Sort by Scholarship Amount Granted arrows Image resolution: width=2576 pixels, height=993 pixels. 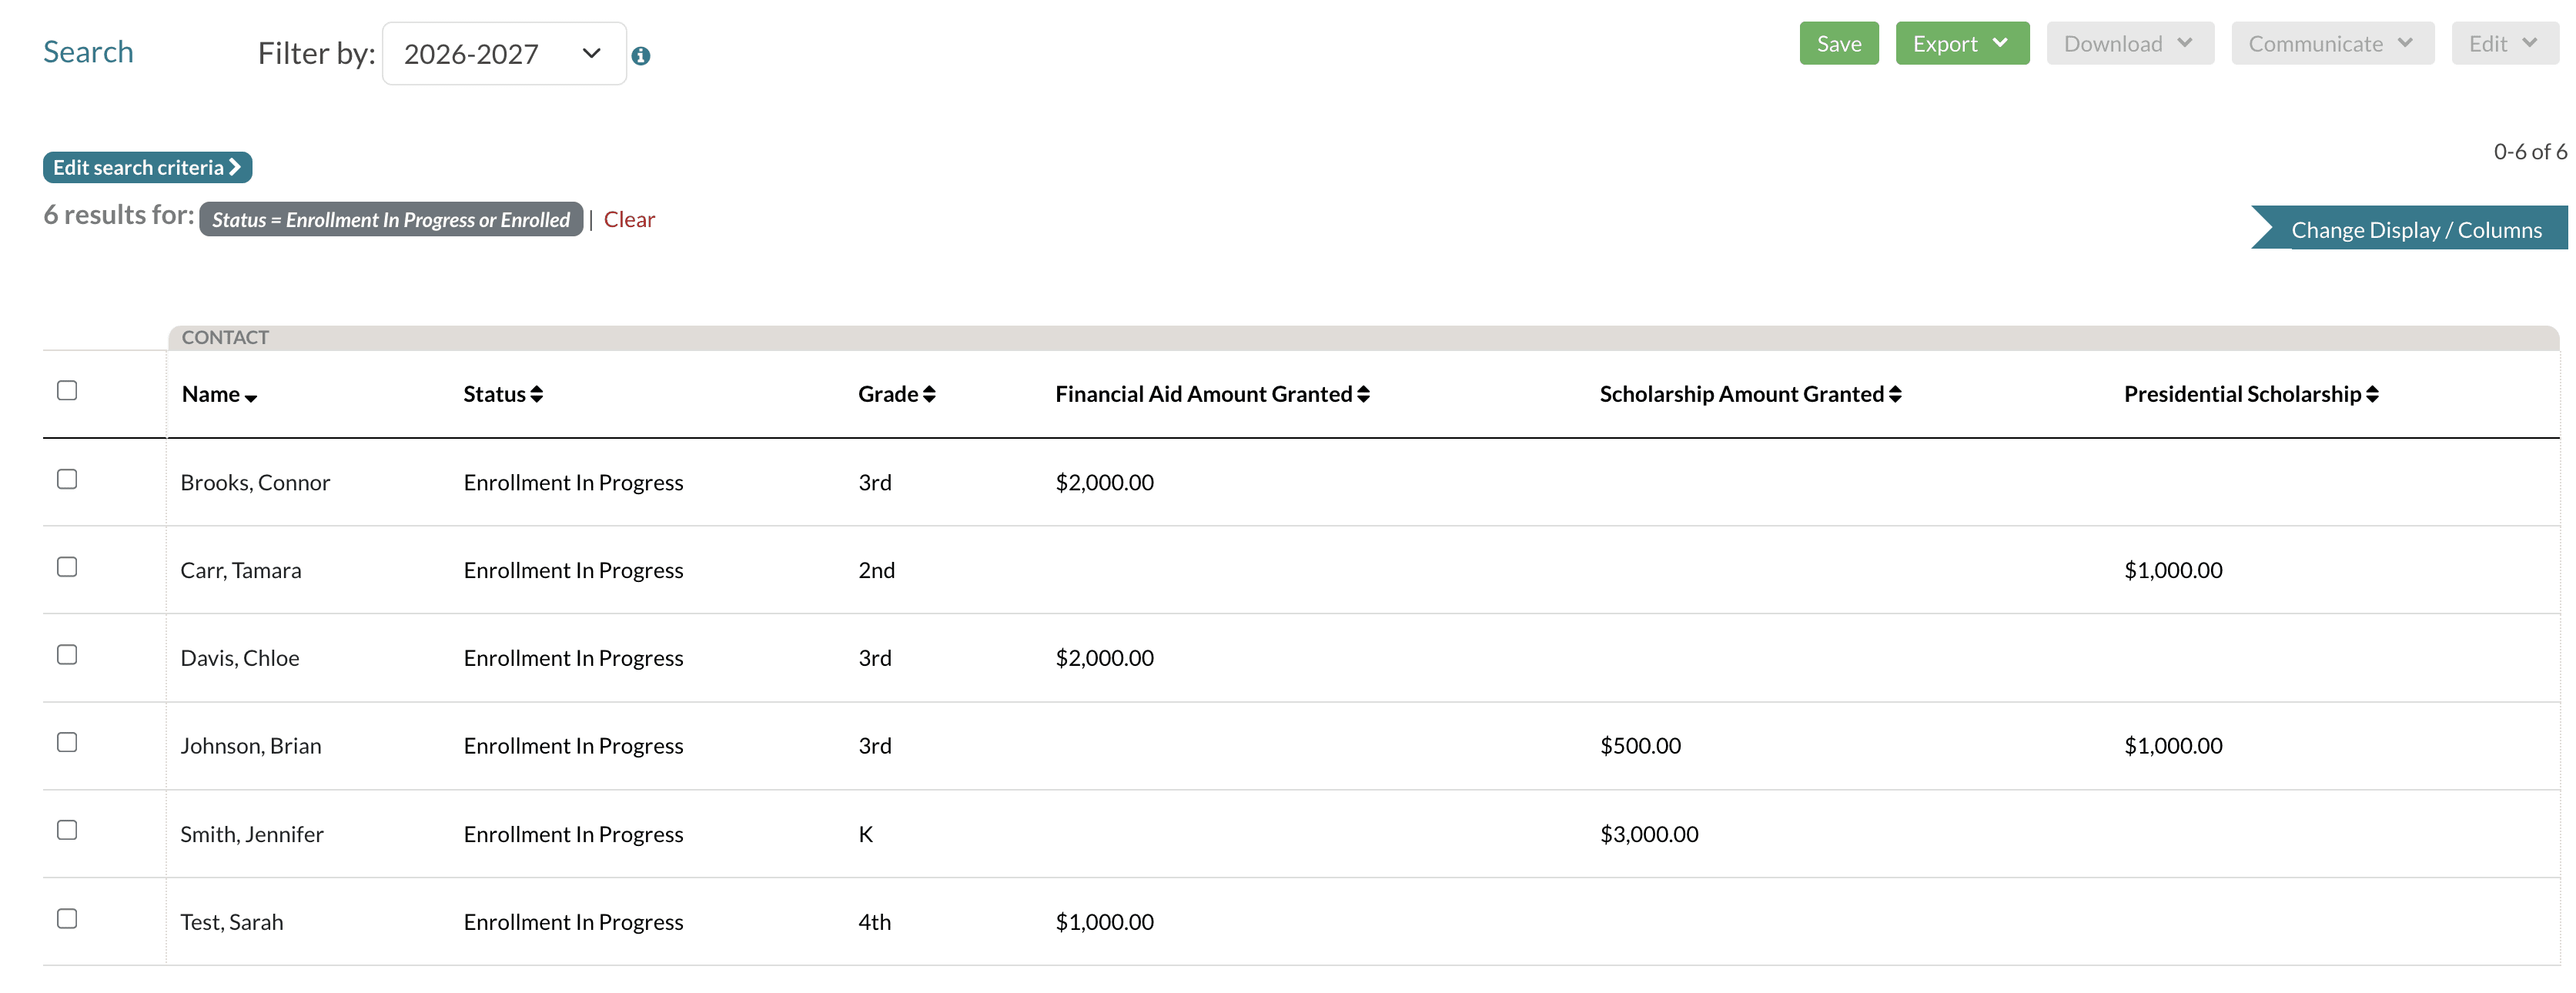[1895, 394]
